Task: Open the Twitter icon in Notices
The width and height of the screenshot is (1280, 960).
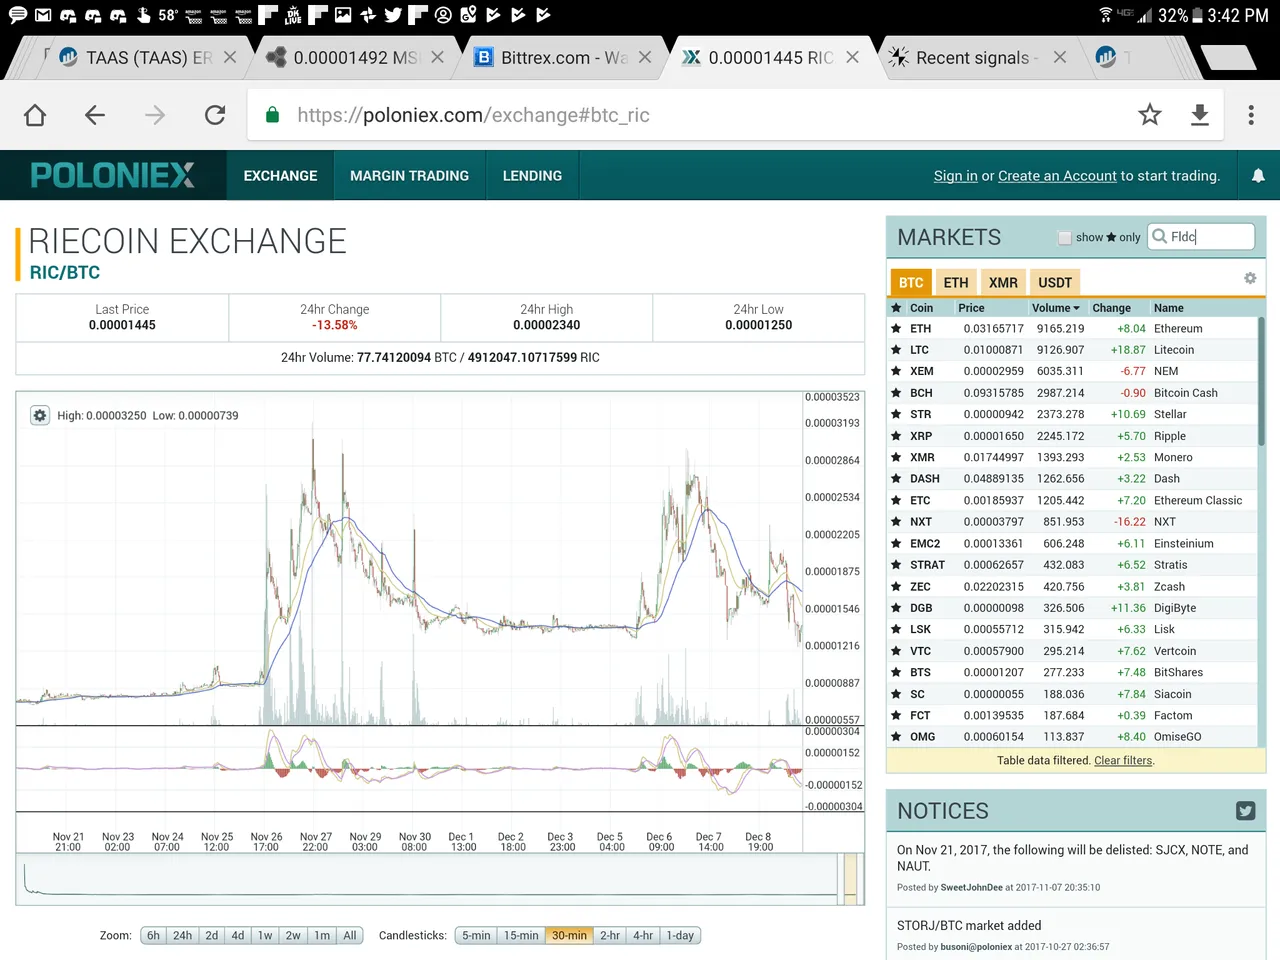Action: [x=1245, y=811]
